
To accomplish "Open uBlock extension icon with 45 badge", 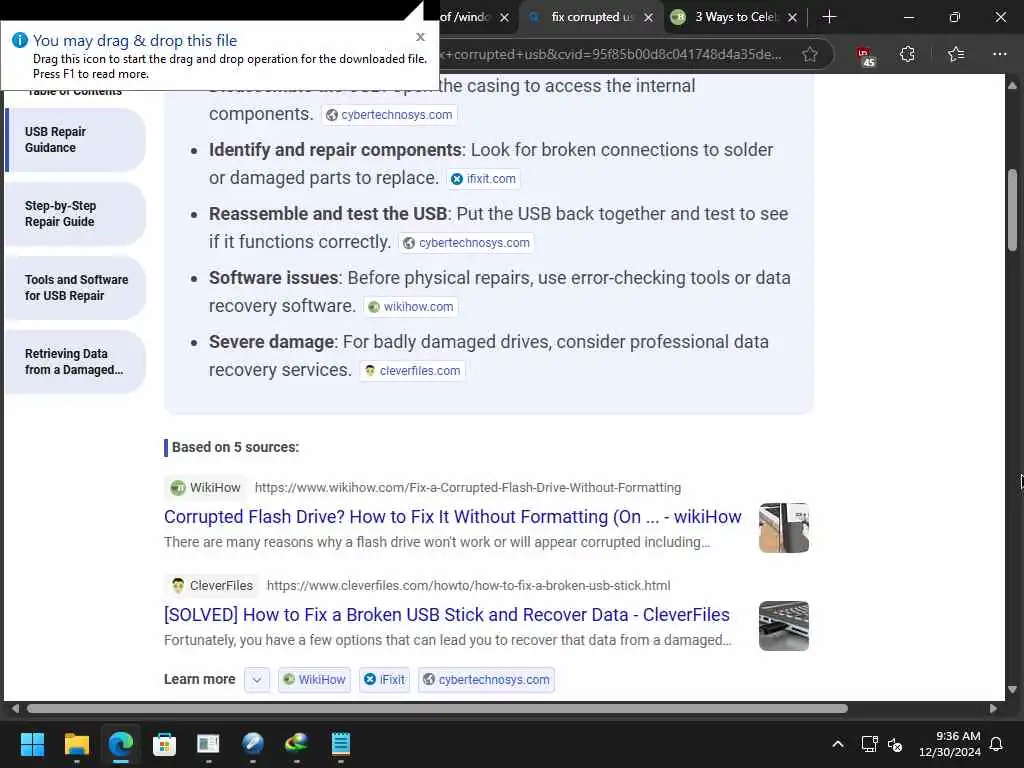I will 865,56.
